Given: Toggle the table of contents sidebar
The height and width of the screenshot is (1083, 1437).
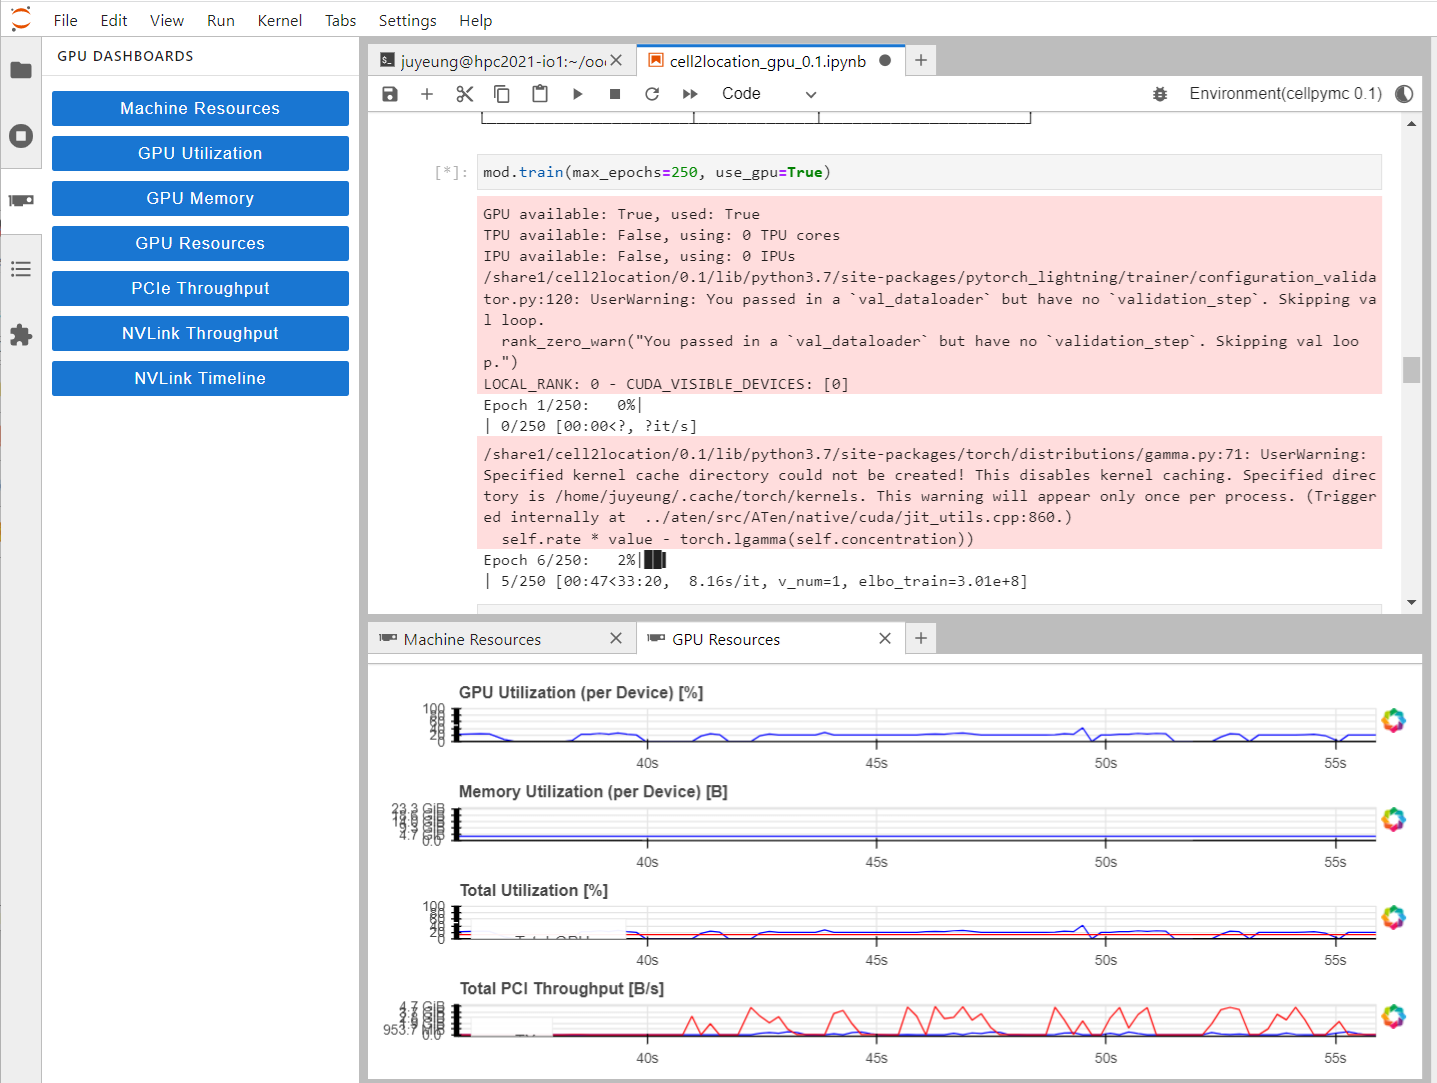Looking at the screenshot, I should tap(21, 268).
